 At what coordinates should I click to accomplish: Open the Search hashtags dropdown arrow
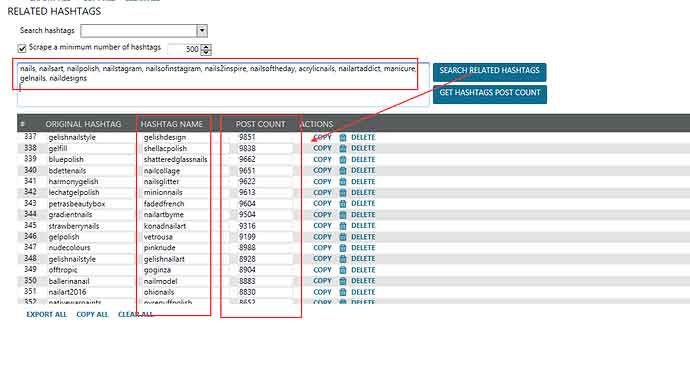point(202,31)
